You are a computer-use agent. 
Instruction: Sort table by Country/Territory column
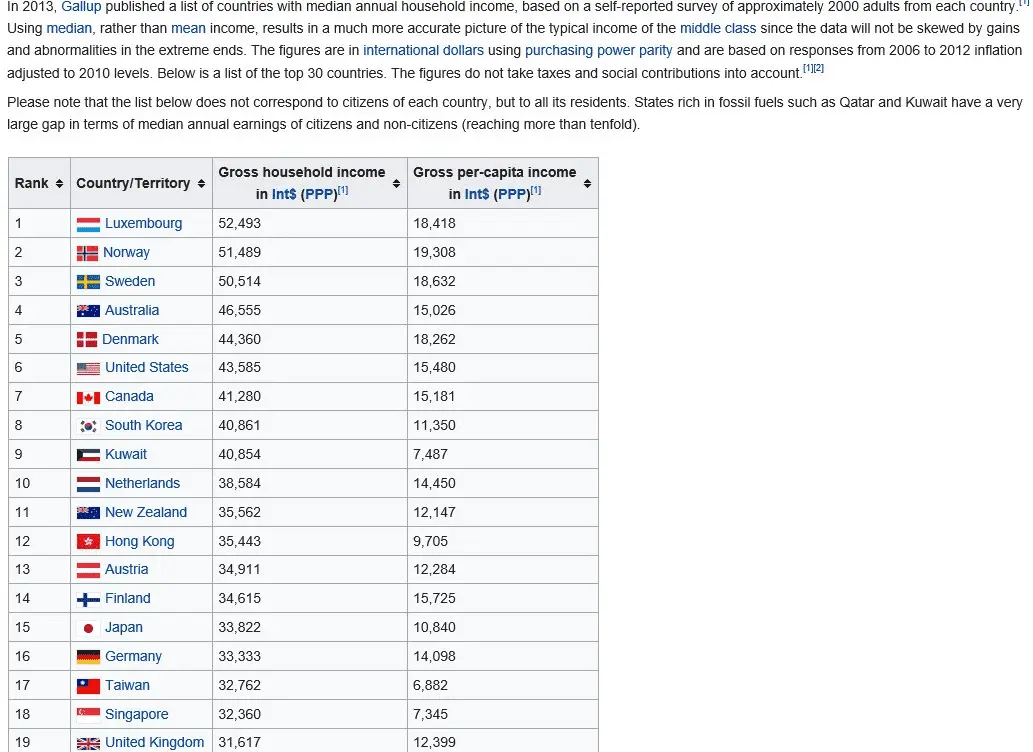coord(200,184)
